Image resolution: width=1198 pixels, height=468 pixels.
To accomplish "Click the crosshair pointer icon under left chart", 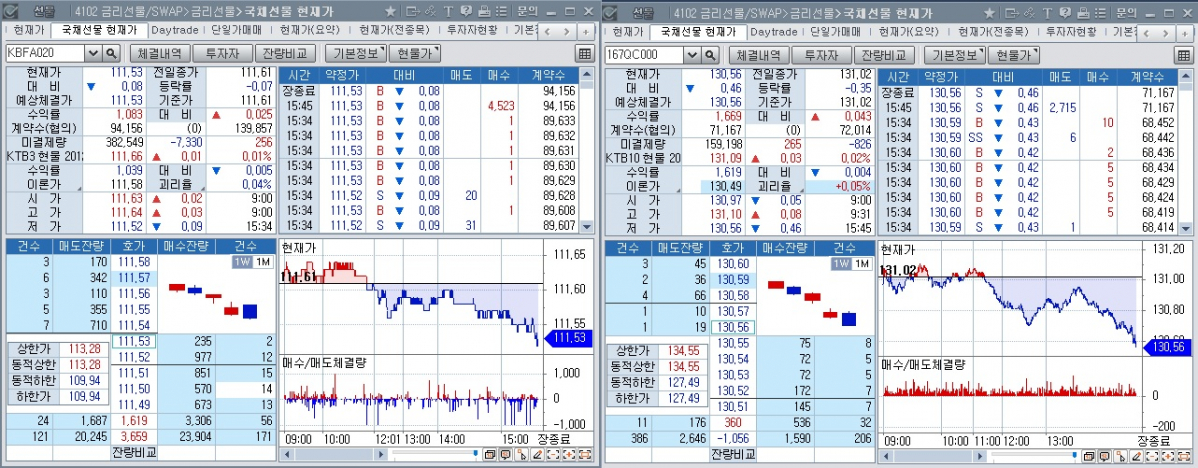I will point(522,454).
